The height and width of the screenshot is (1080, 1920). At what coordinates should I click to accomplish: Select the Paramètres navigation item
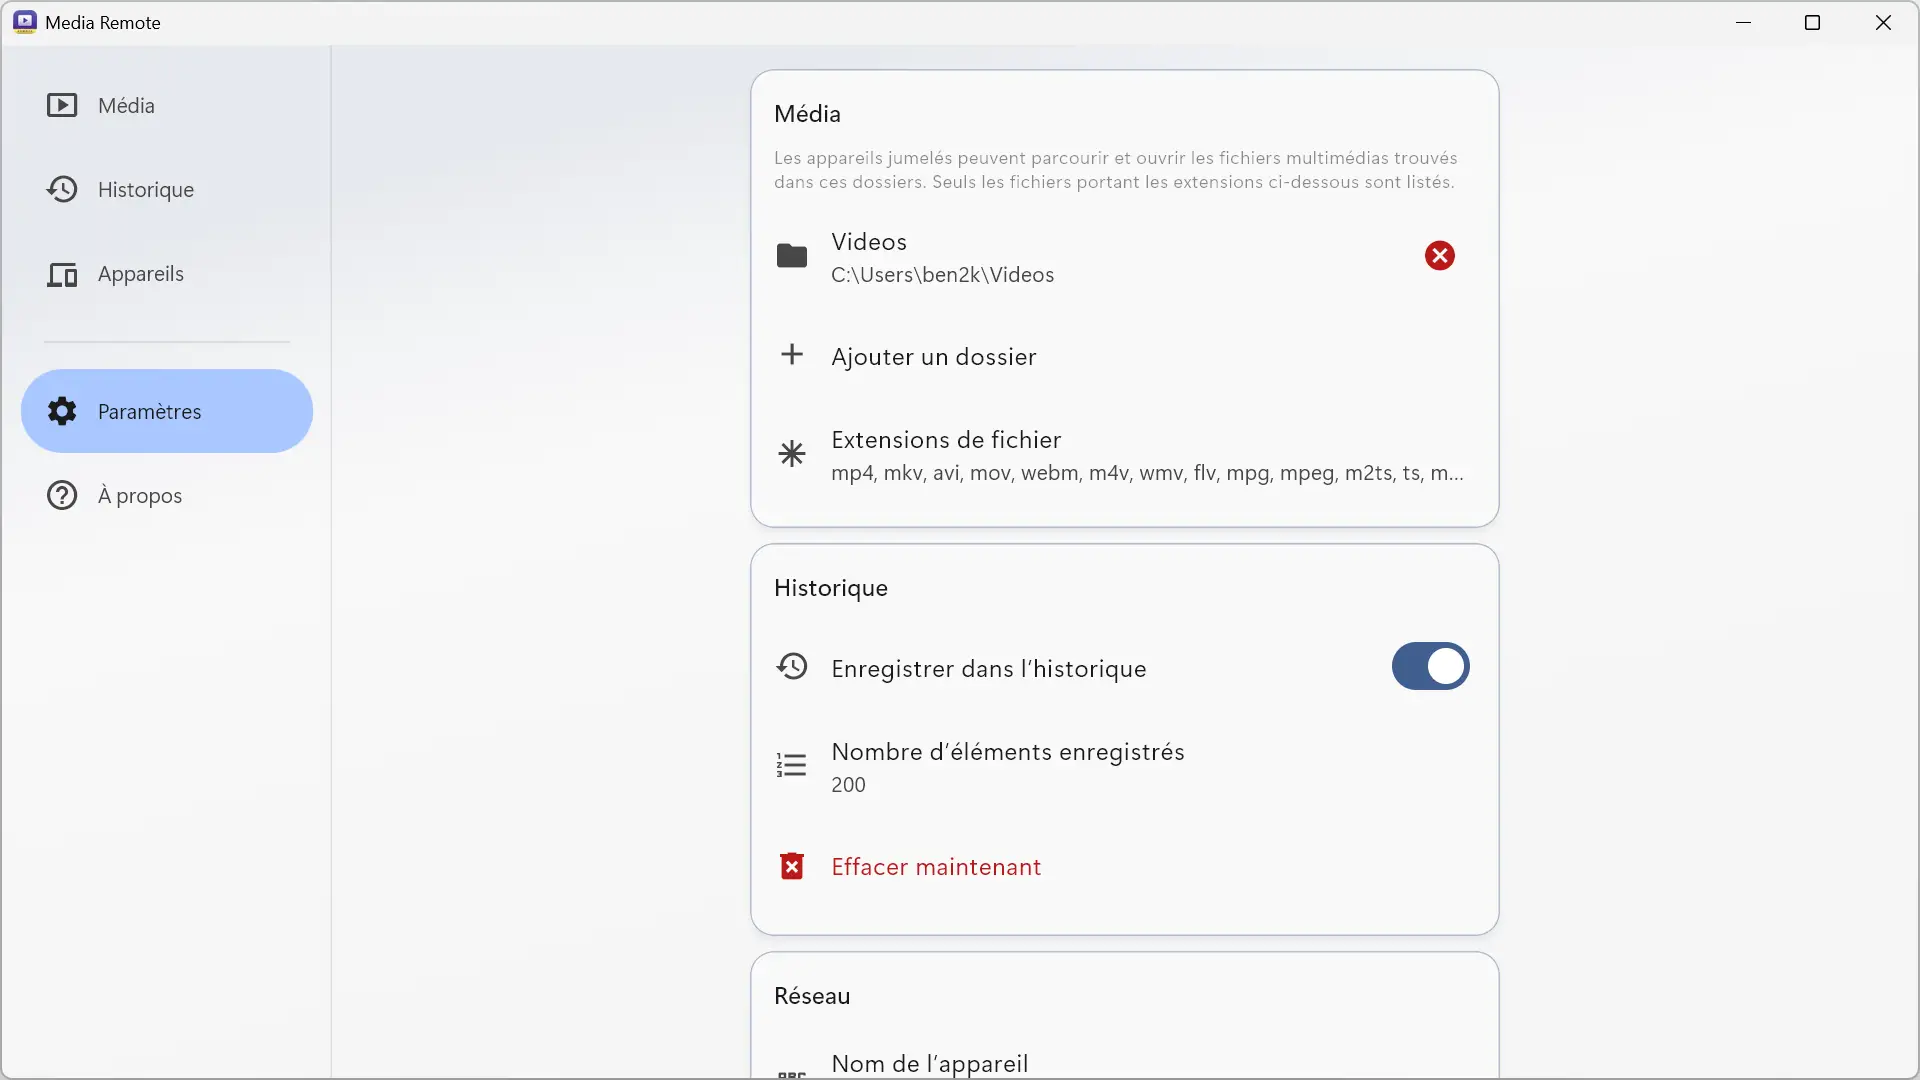[166, 411]
